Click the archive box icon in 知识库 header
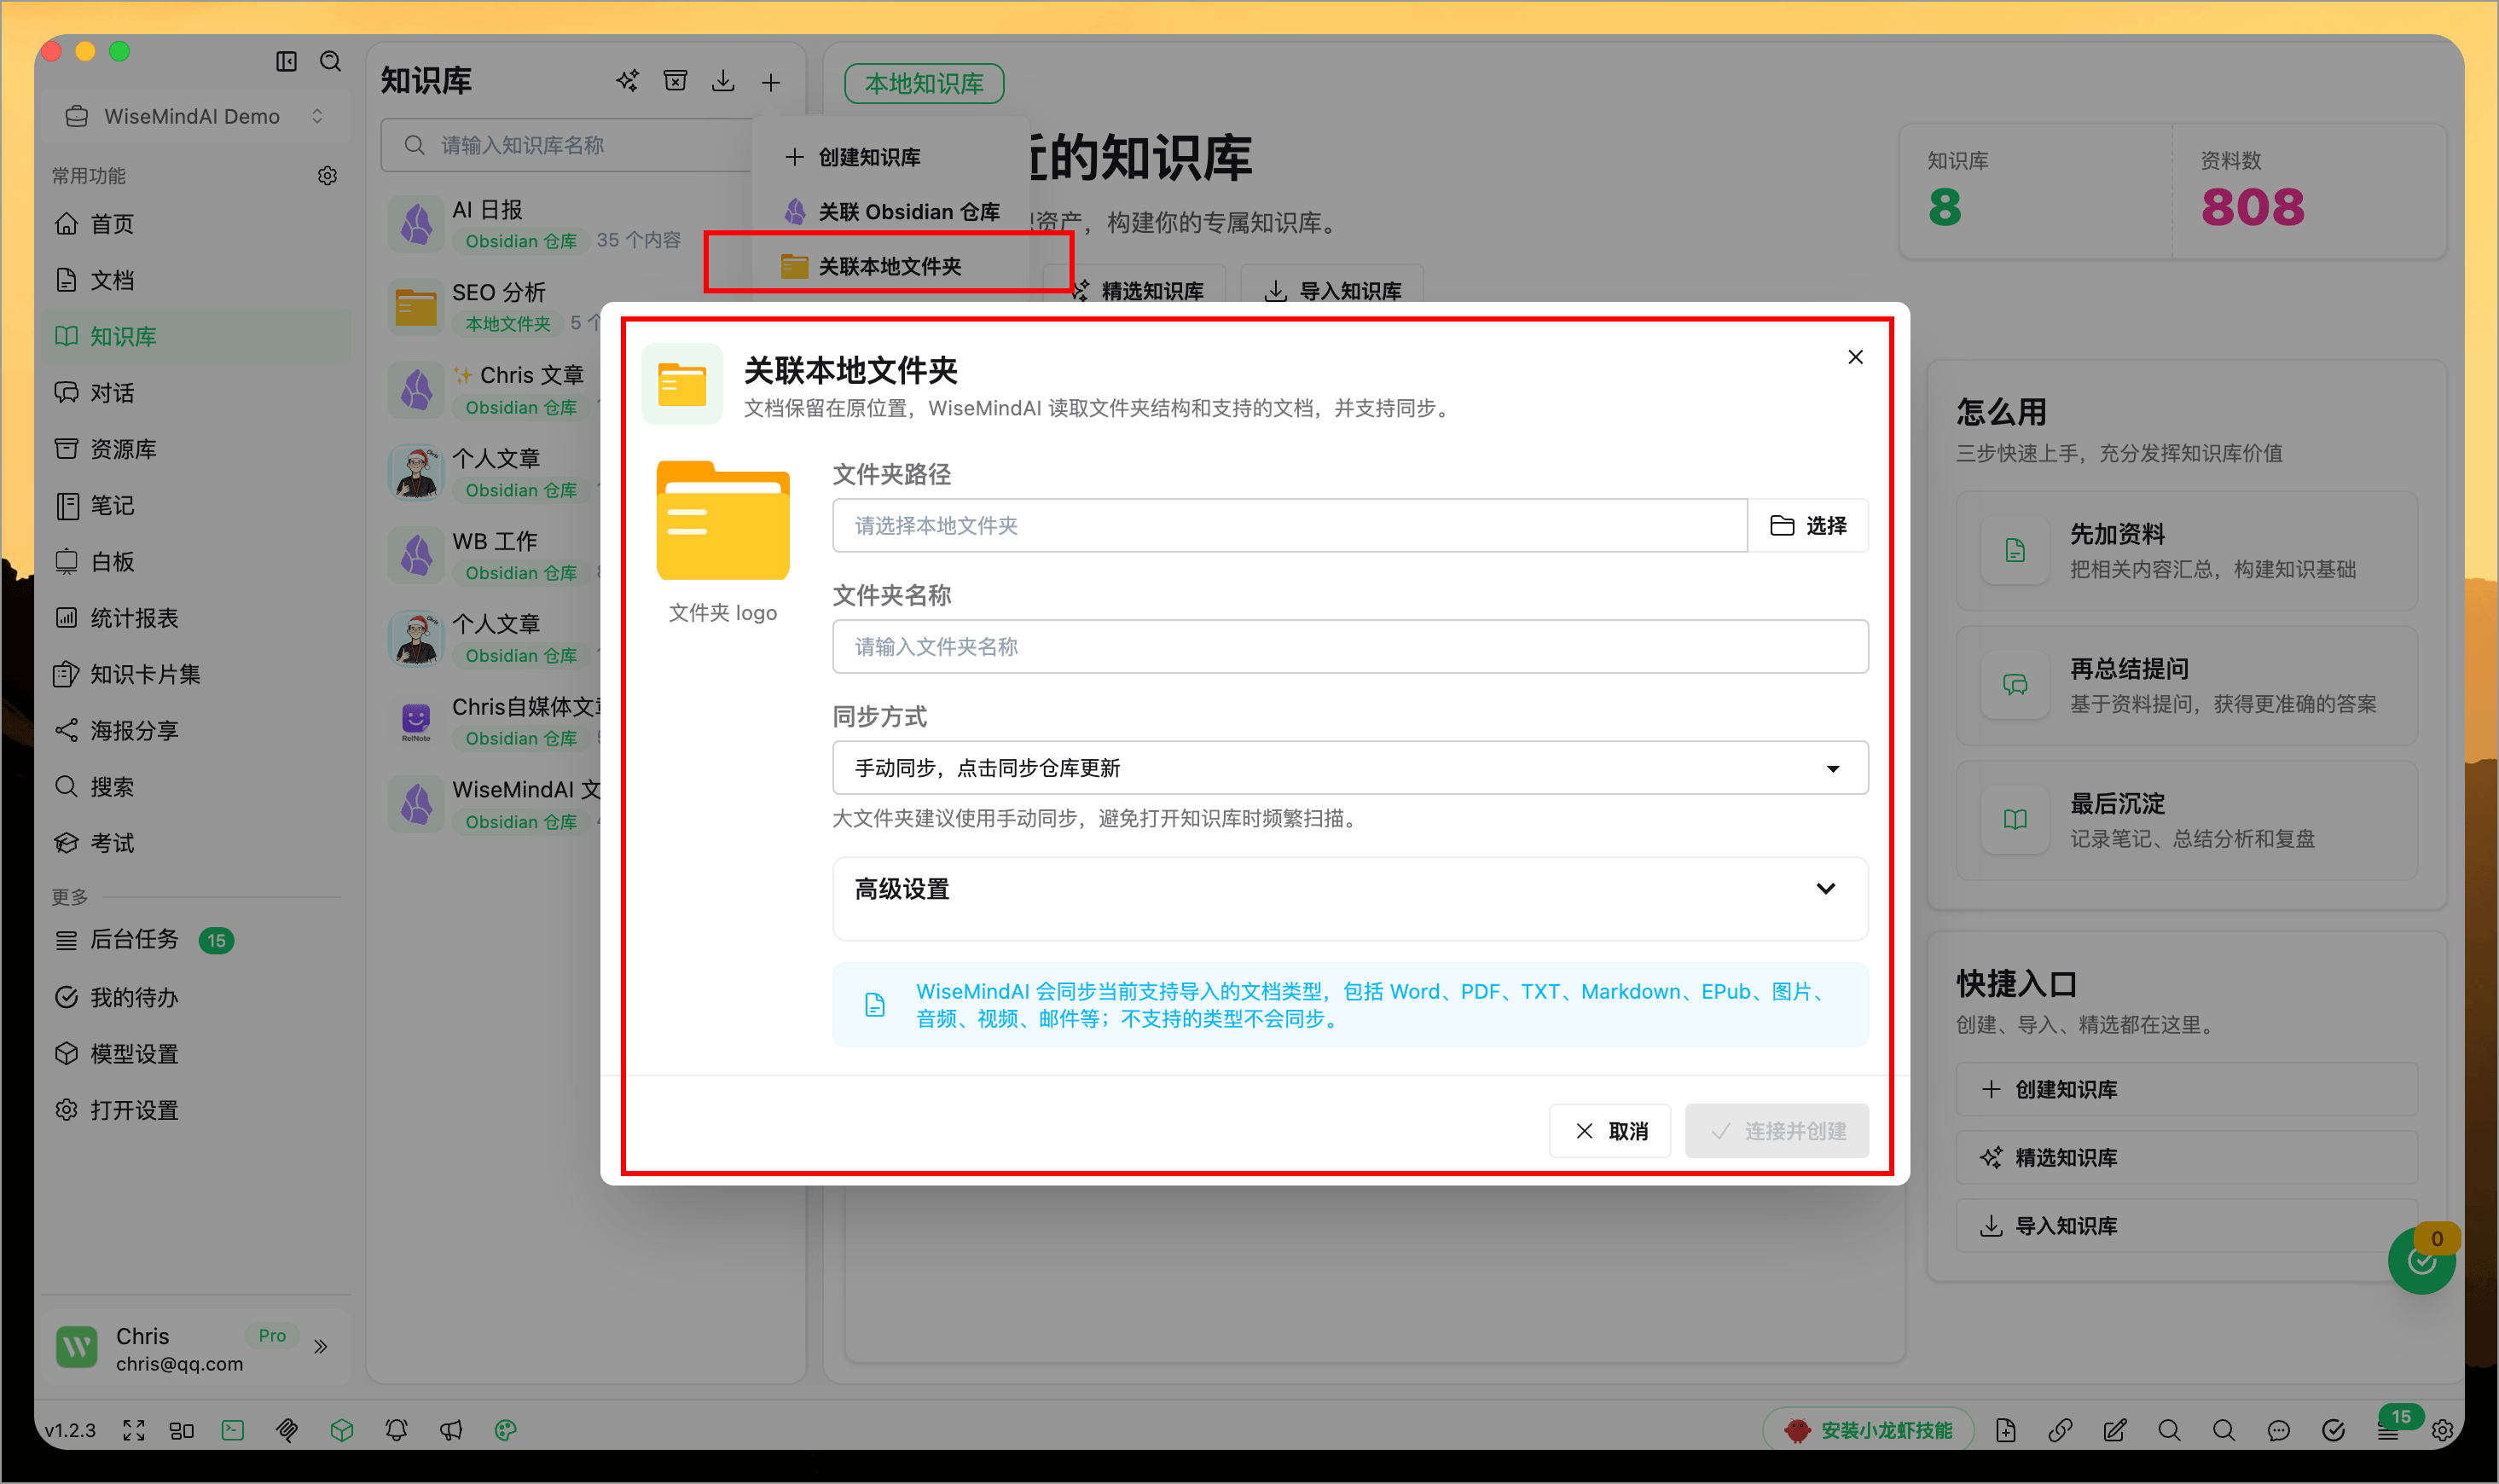Screen dimensions: 2499x1484 (676, 81)
